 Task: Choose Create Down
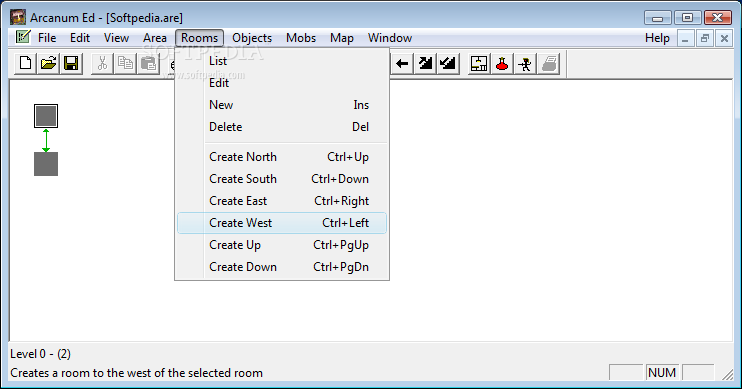[x=282, y=267]
